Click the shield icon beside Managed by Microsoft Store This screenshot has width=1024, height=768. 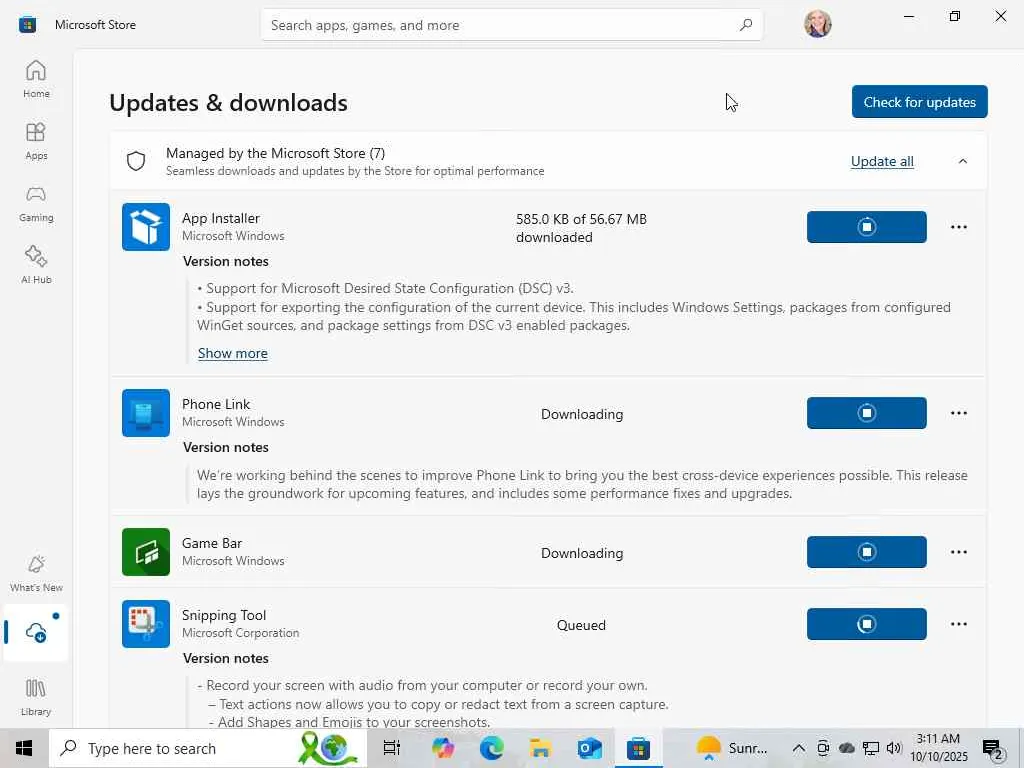(x=136, y=161)
